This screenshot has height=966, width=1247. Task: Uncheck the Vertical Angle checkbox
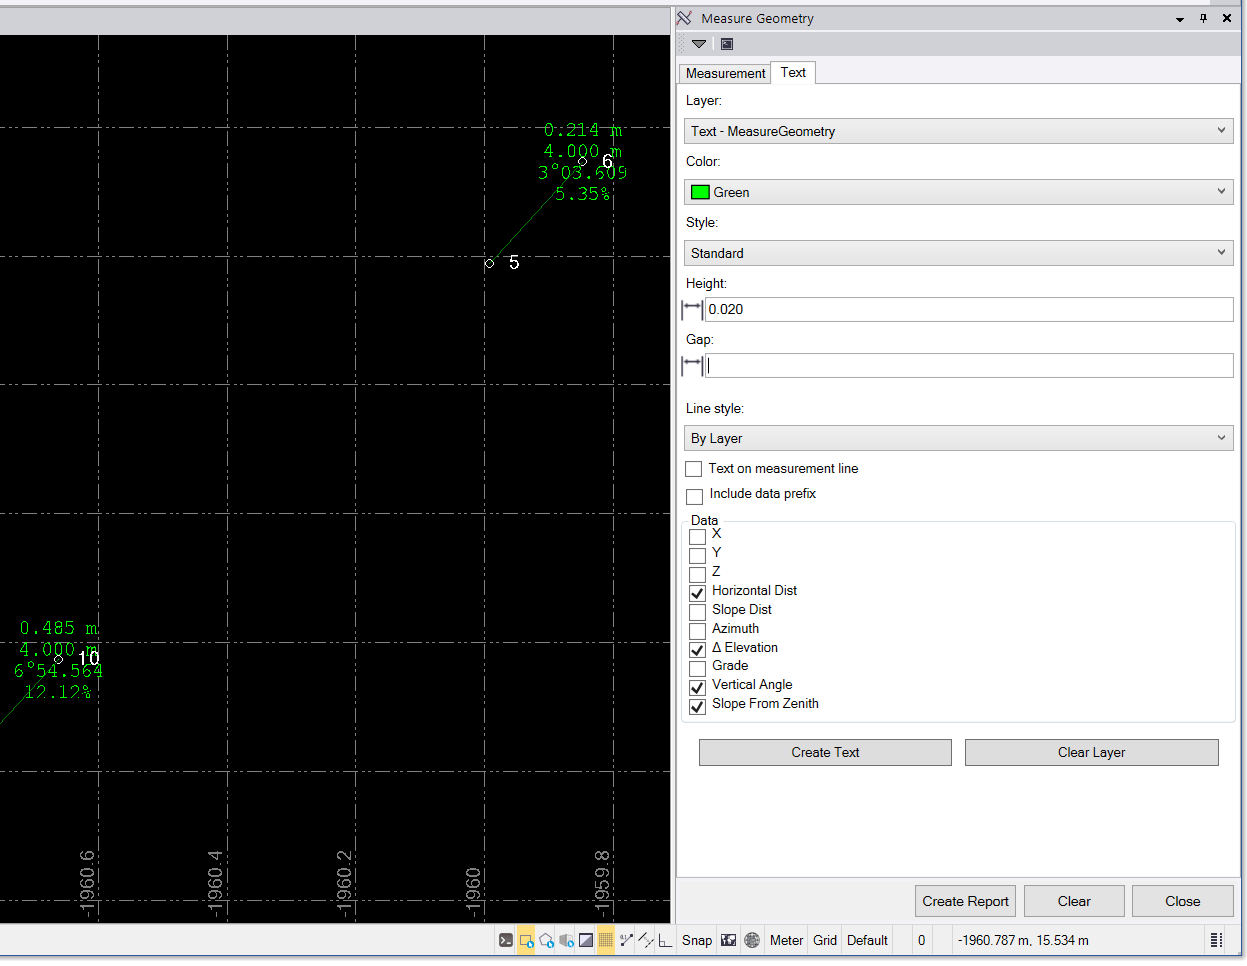click(698, 688)
